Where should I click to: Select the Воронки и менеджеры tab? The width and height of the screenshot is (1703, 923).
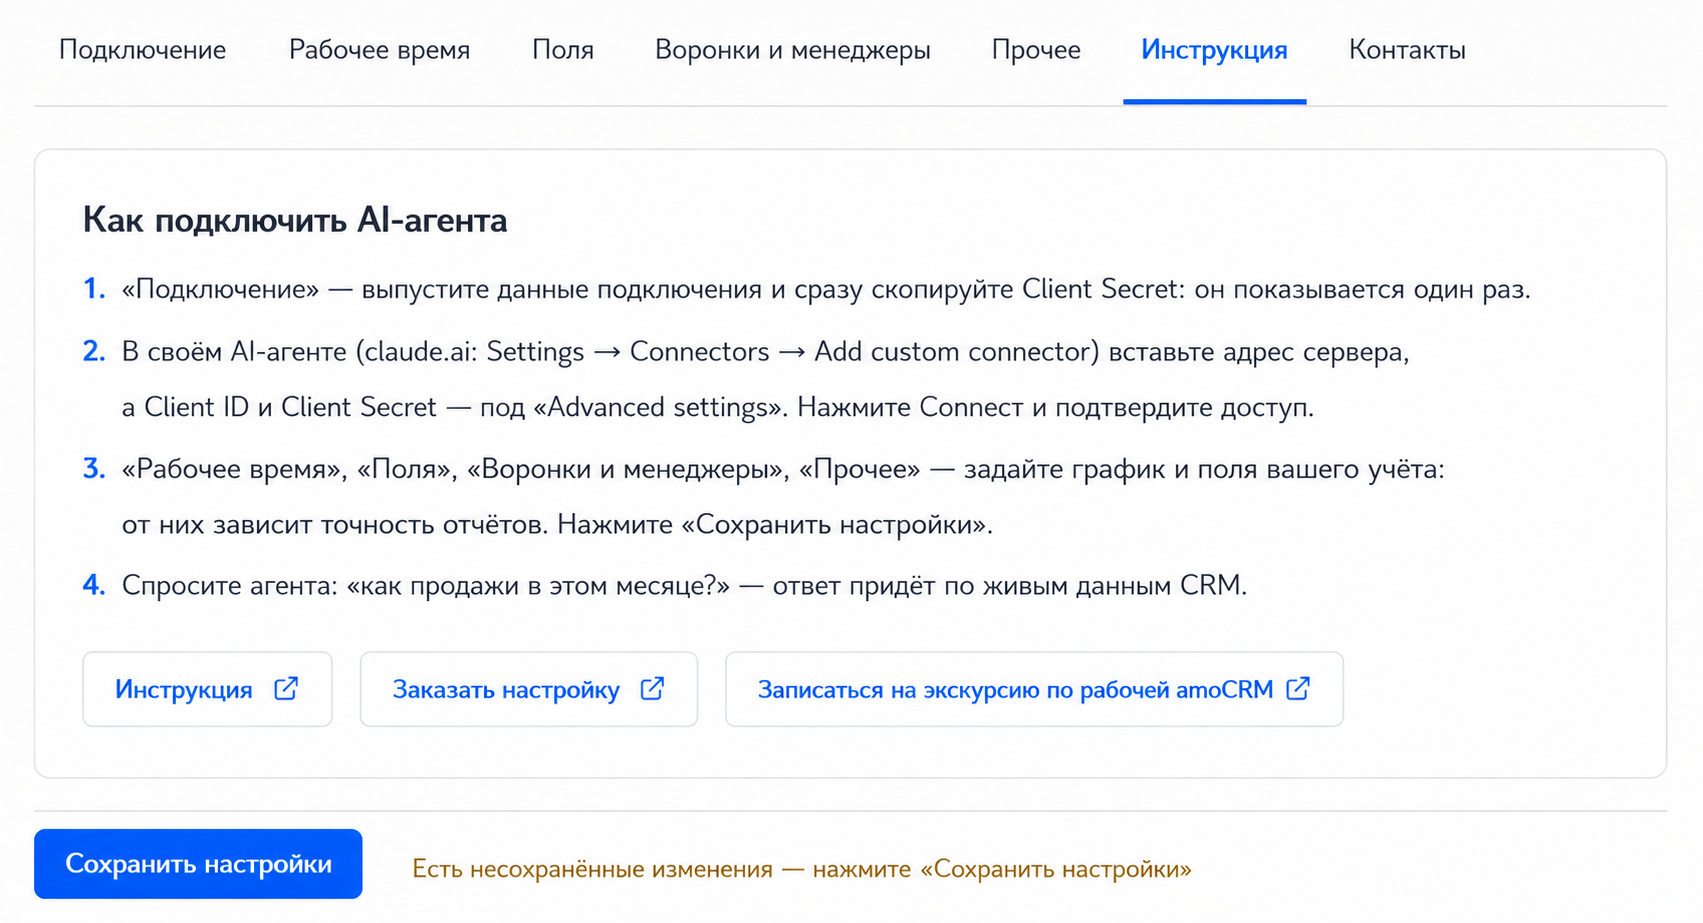[792, 50]
